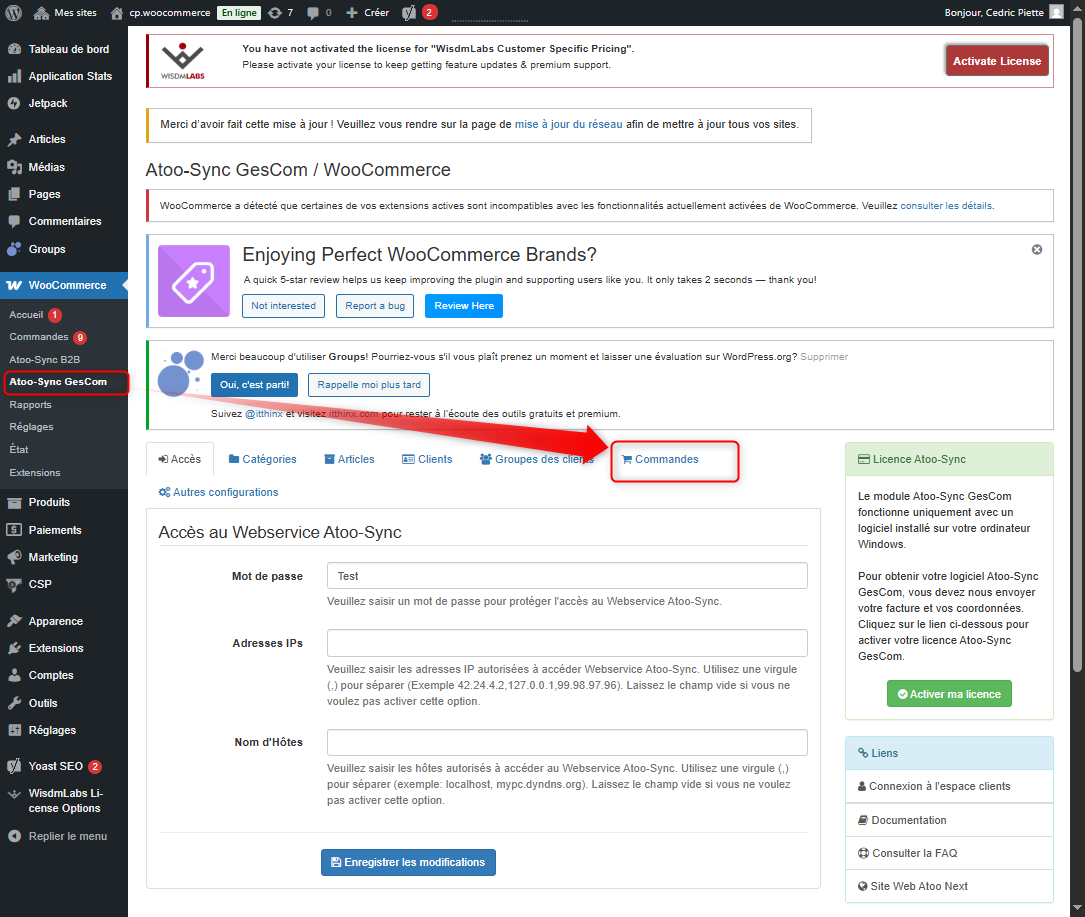Click Report a bug button

click(x=375, y=306)
